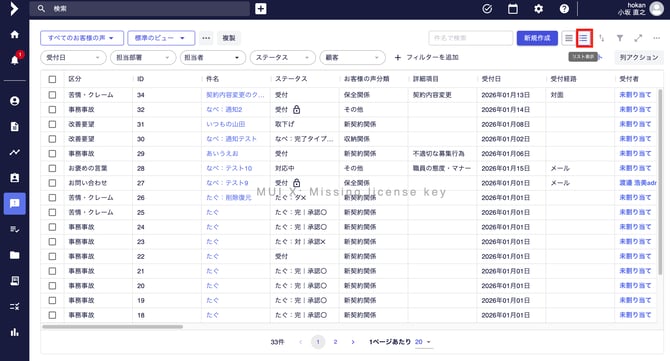Viewport: 670px width, 361px height.
Task: Check the row with ID 28
Action: [52, 168]
